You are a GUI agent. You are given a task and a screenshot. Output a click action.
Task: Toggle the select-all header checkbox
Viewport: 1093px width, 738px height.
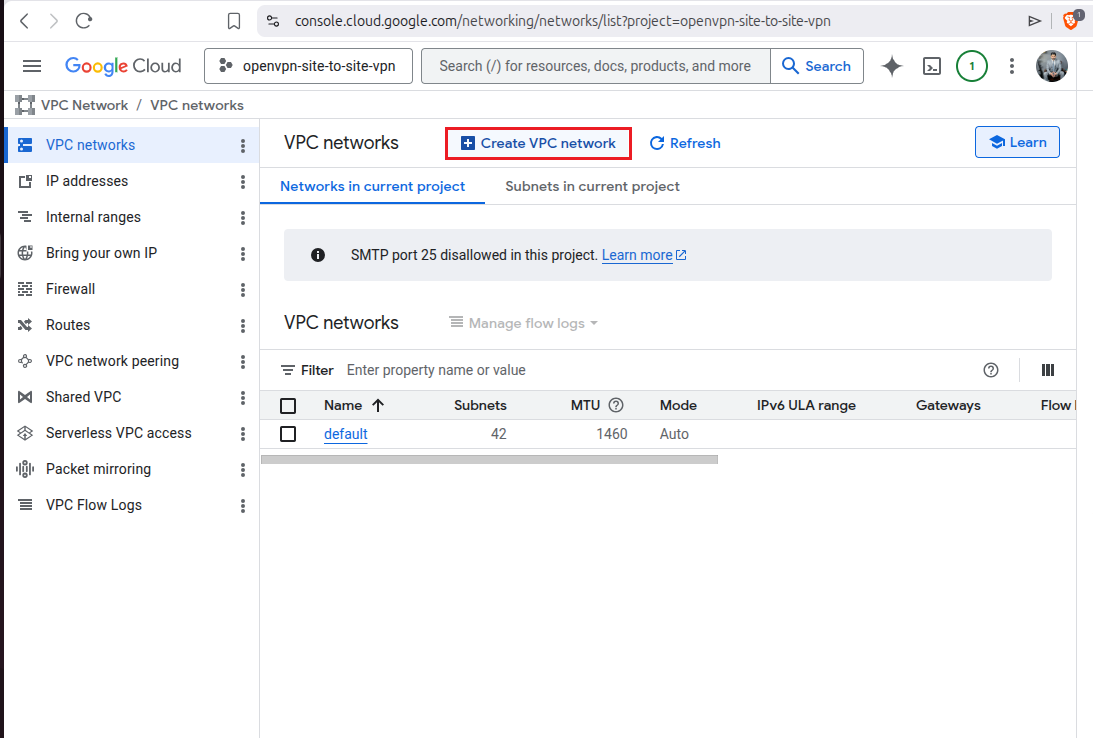288,406
